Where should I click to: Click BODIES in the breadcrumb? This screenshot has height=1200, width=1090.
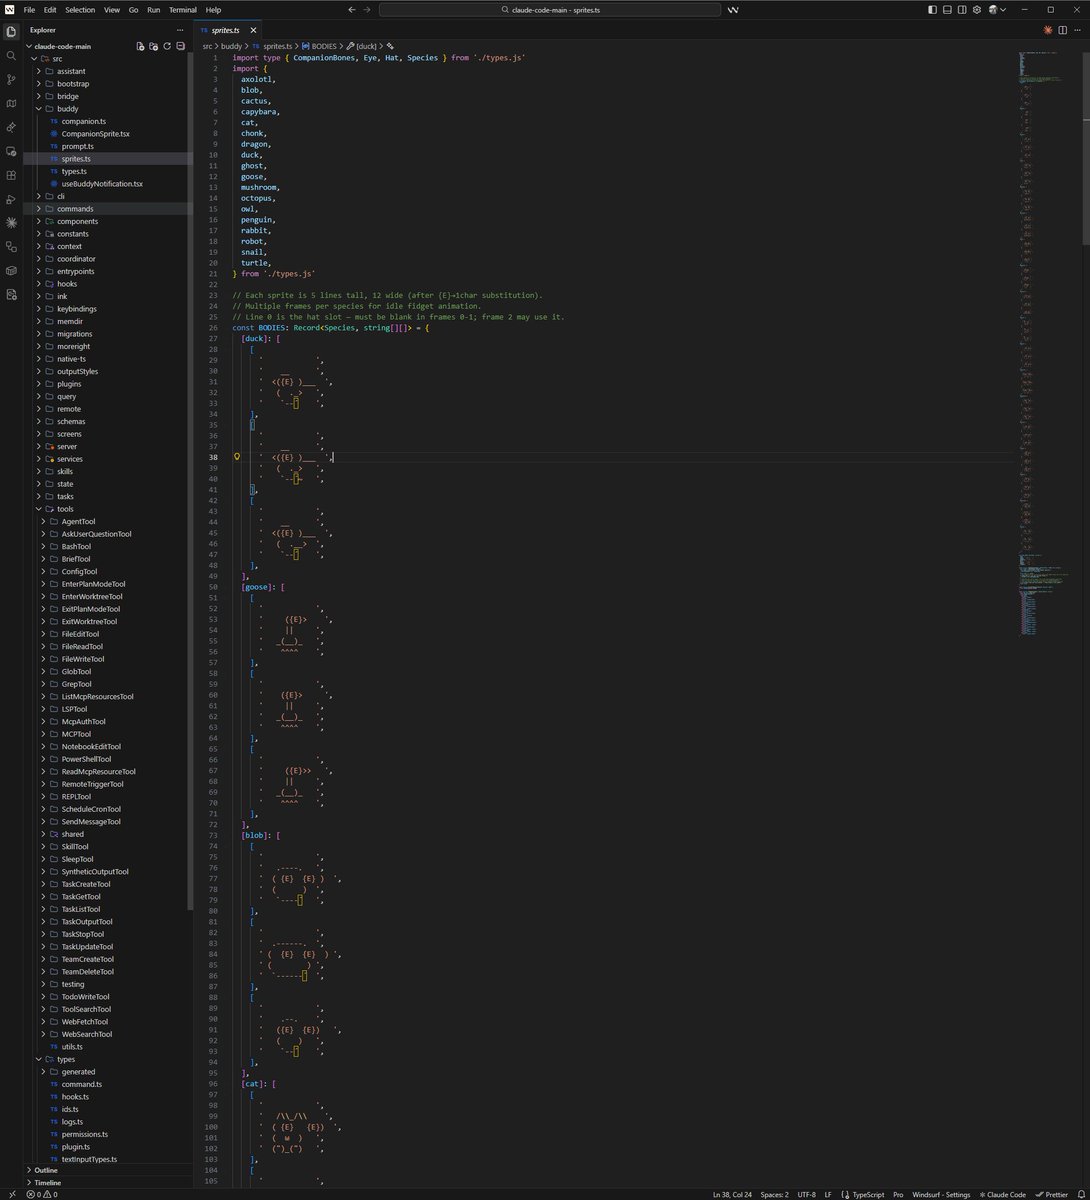tap(323, 46)
